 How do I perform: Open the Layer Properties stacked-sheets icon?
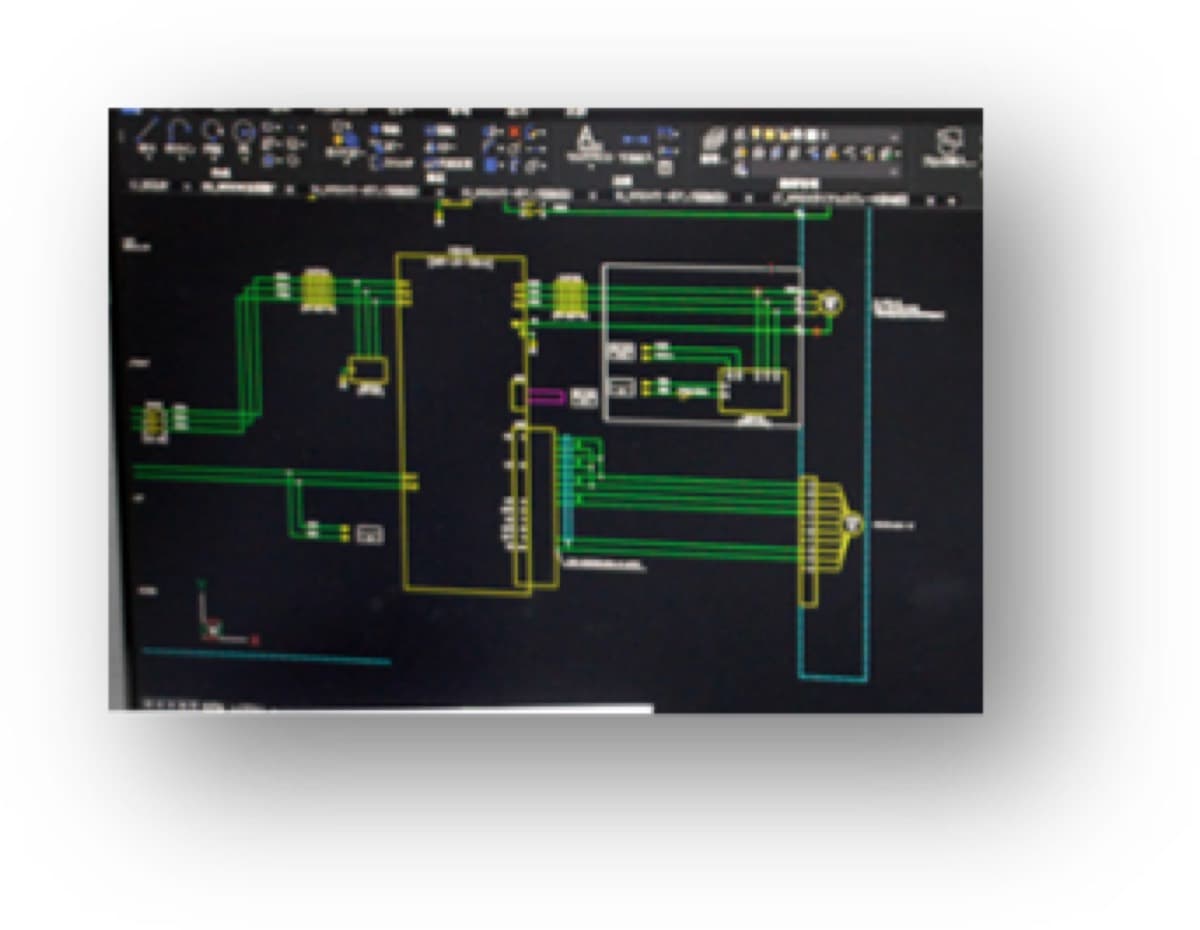(x=714, y=144)
